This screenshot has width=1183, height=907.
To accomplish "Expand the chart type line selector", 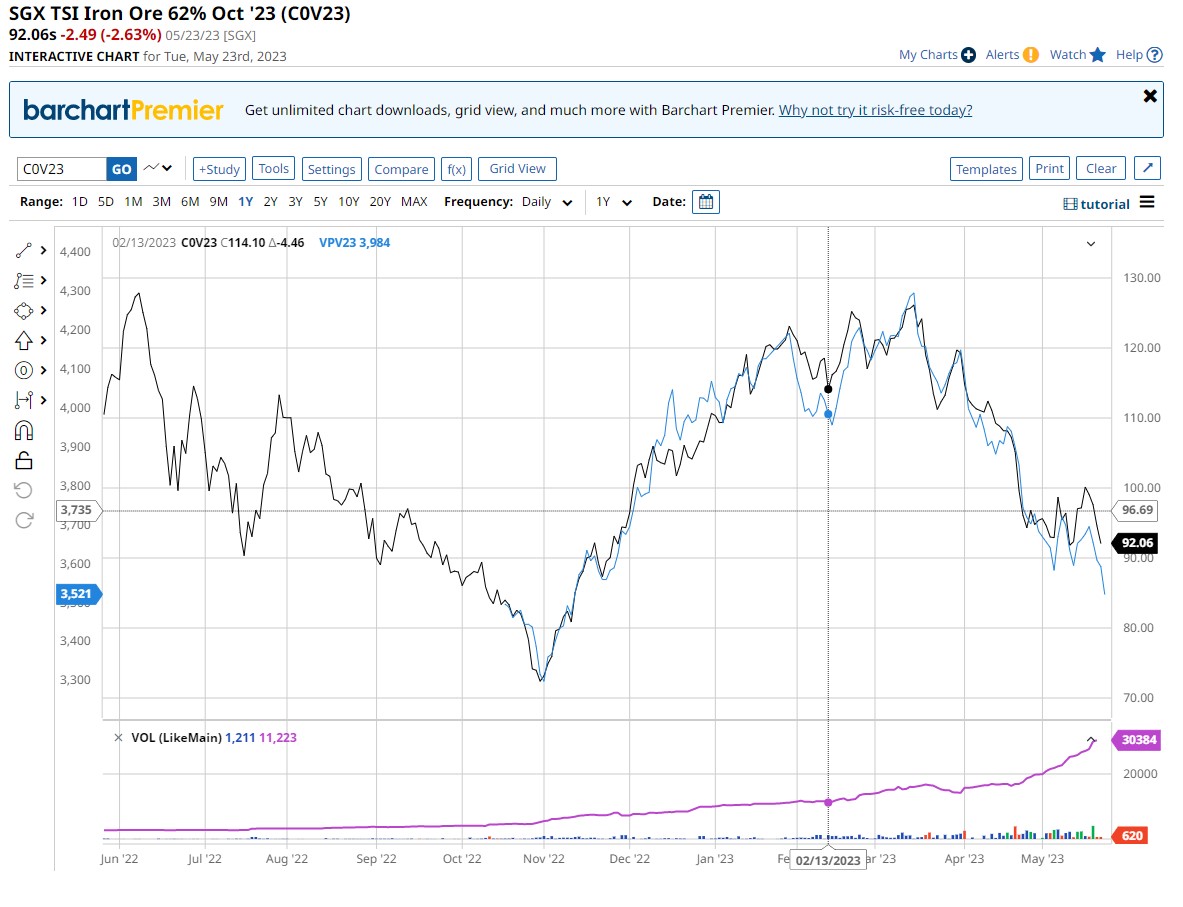I will pyautogui.click(x=158, y=168).
